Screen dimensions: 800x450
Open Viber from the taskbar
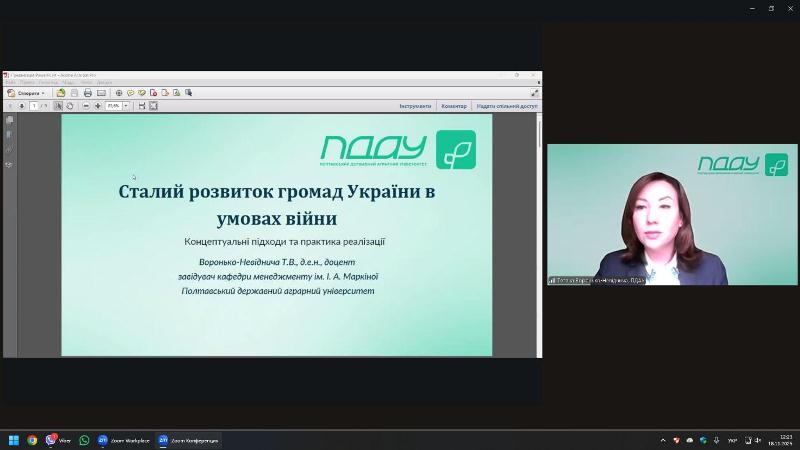point(58,440)
